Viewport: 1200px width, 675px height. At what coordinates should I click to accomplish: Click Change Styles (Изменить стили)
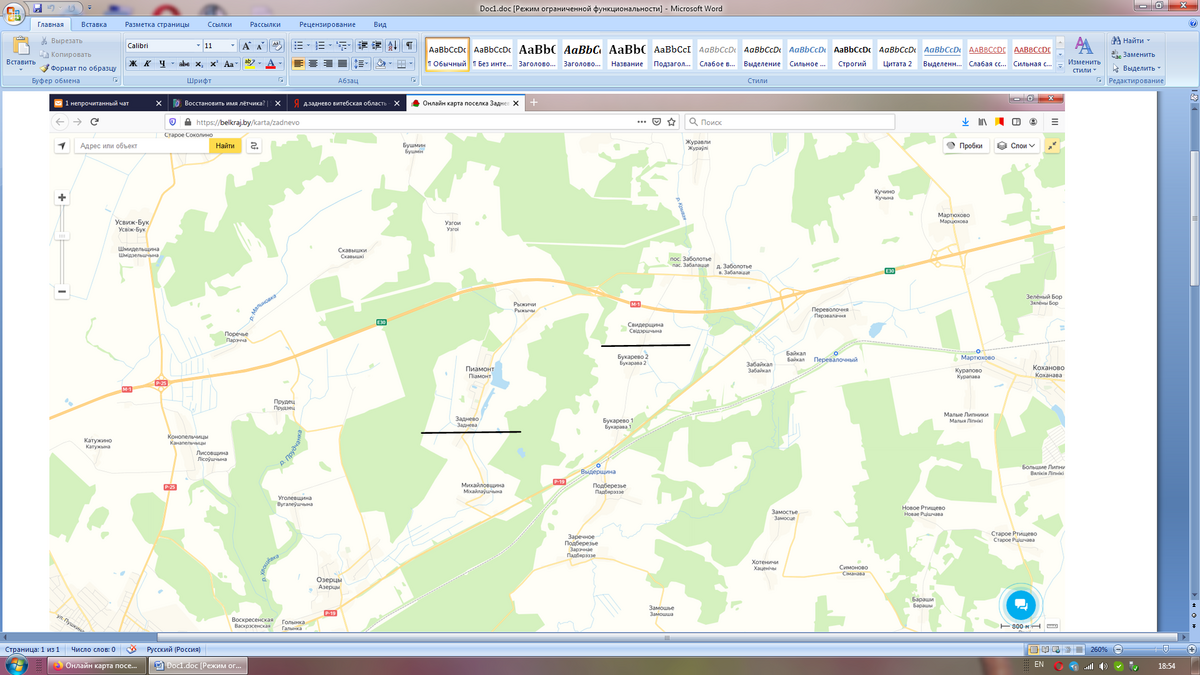pos(1084,55)
